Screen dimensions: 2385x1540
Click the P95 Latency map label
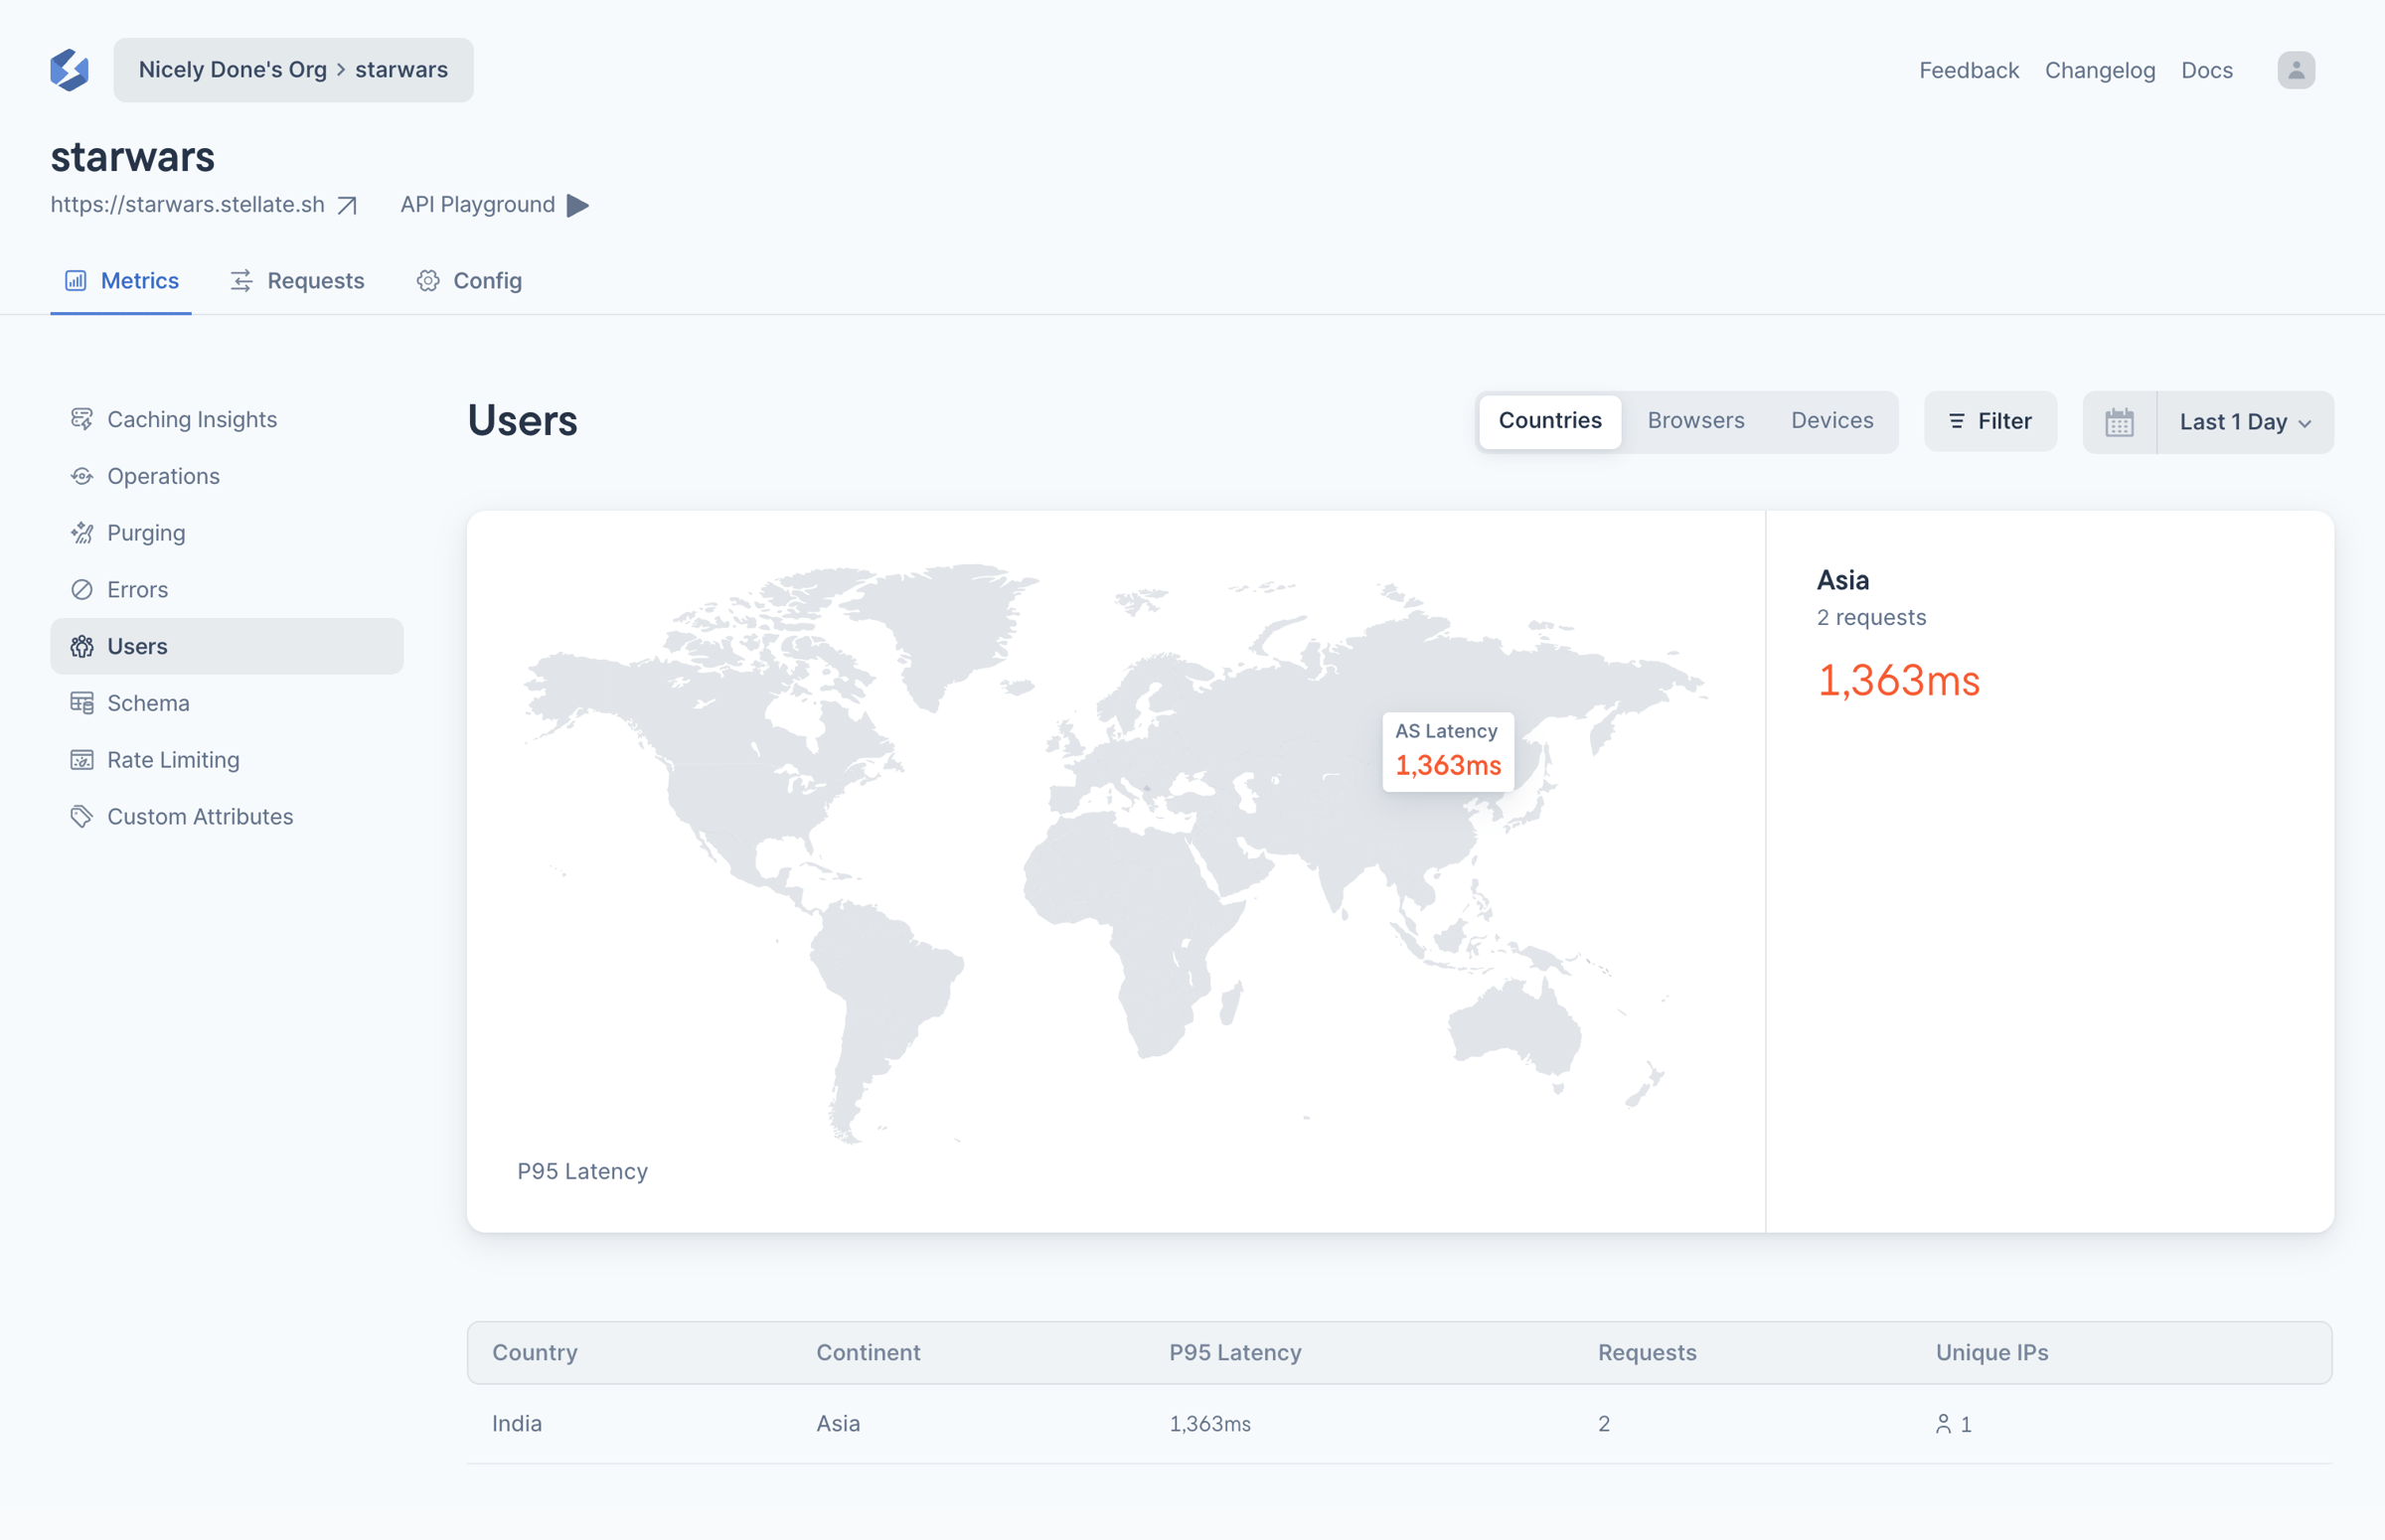click(582, 1171)
